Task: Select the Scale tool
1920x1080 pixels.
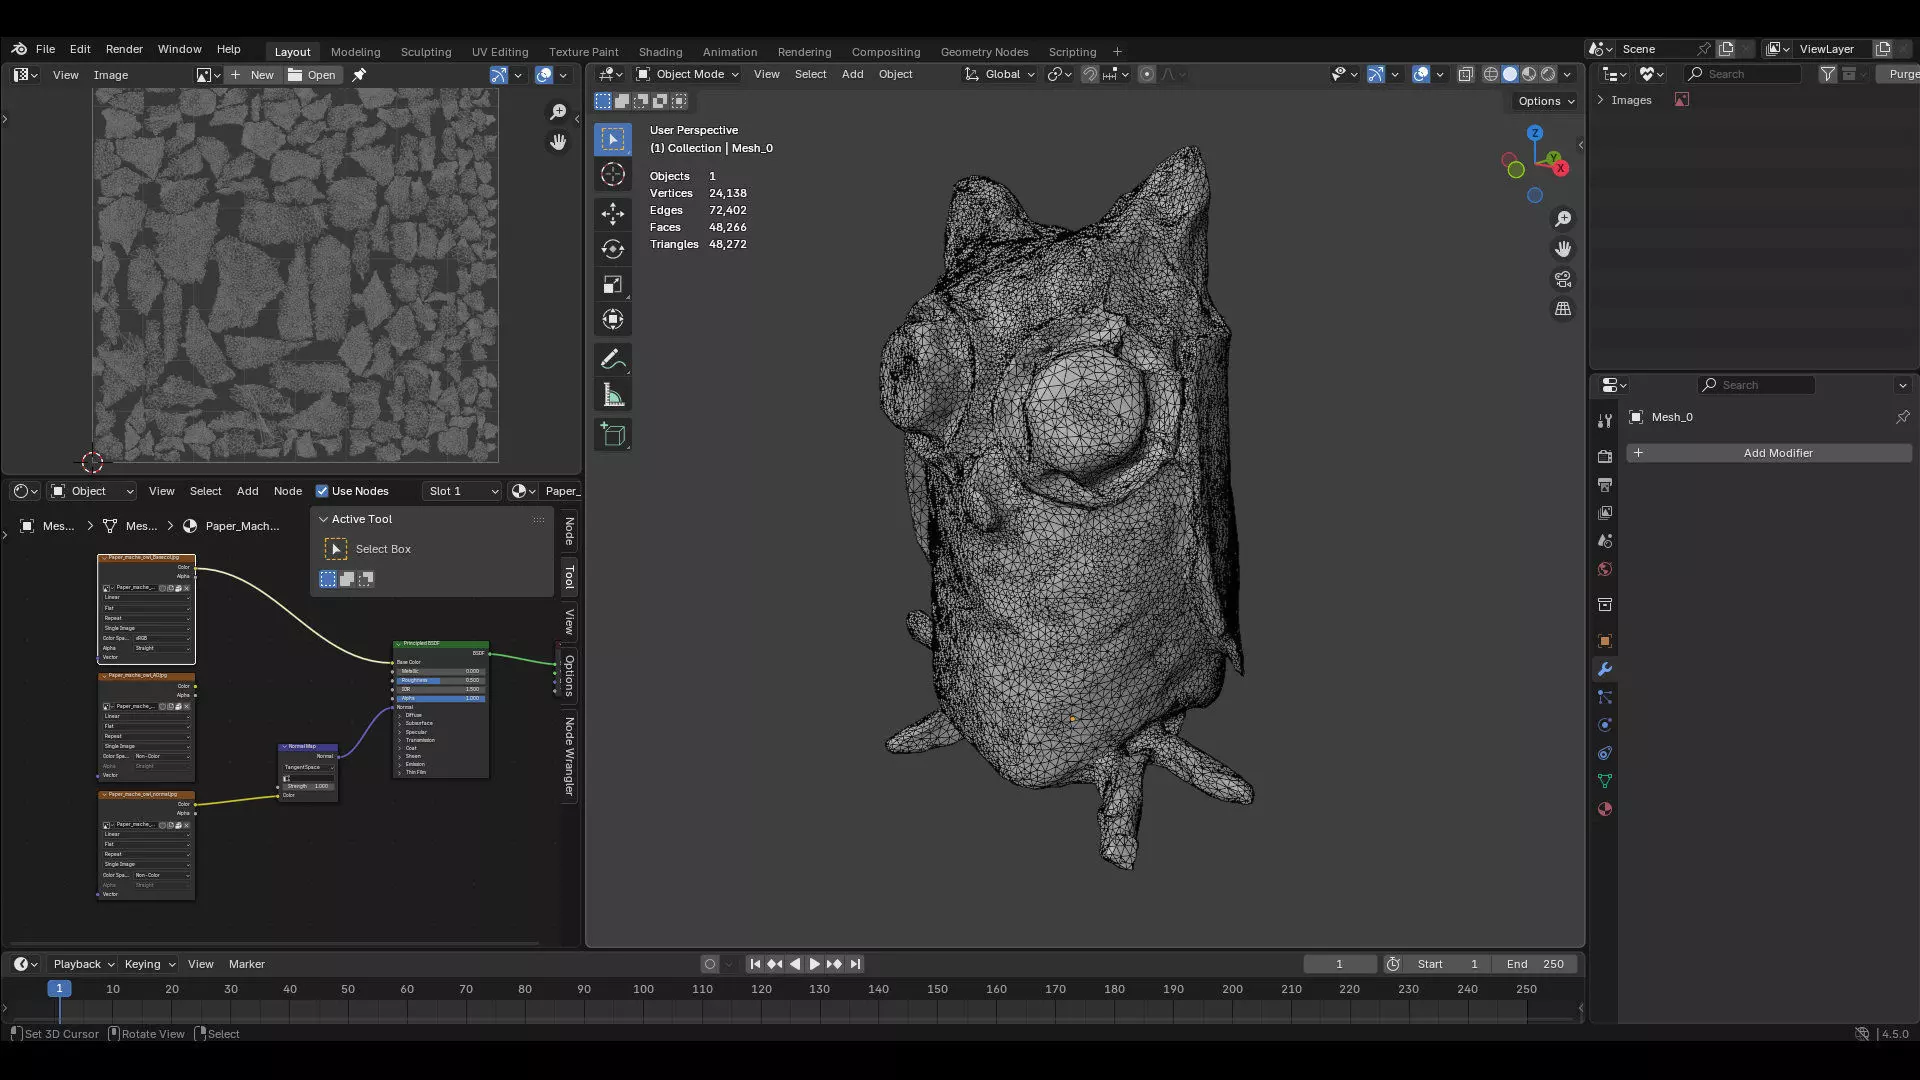Action: coord(613,285)
